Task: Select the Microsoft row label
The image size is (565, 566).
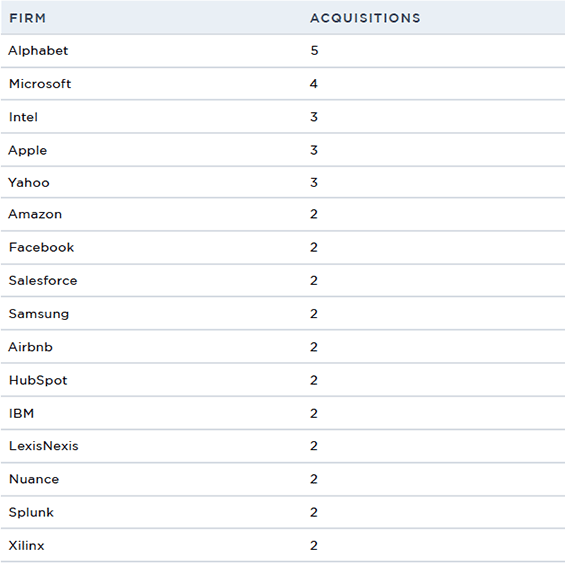Action: [x=40, y=84]
